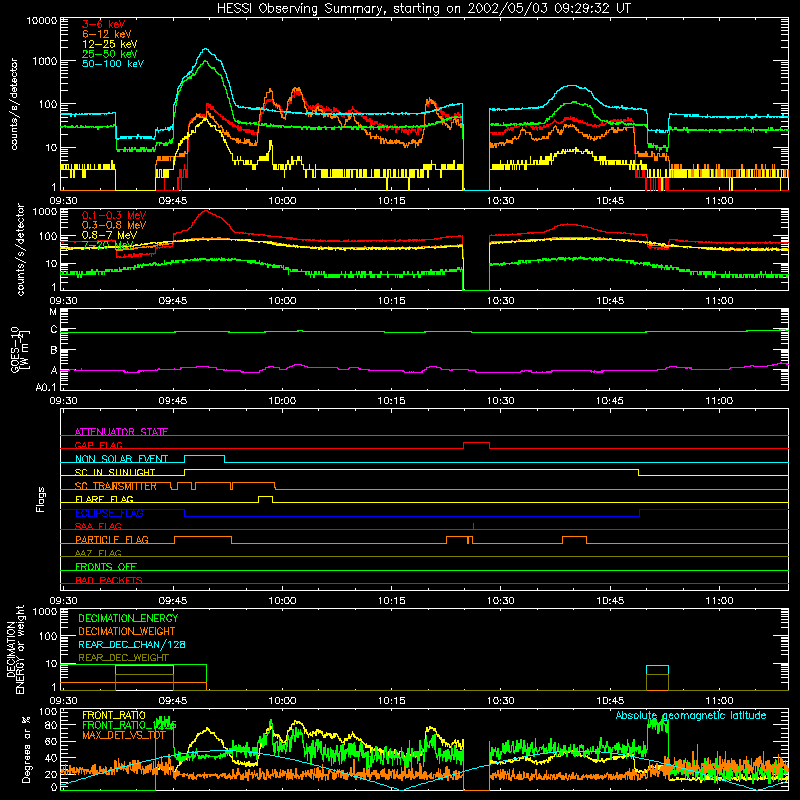Screen dimensions: 800x800
Task: Select the green 7-20 MeV legend label
Action: click(x=108, y=245)
